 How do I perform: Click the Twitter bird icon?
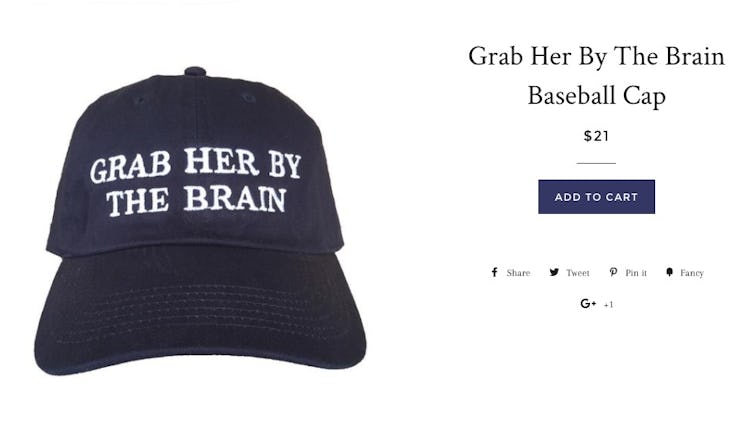click(554, 272)
